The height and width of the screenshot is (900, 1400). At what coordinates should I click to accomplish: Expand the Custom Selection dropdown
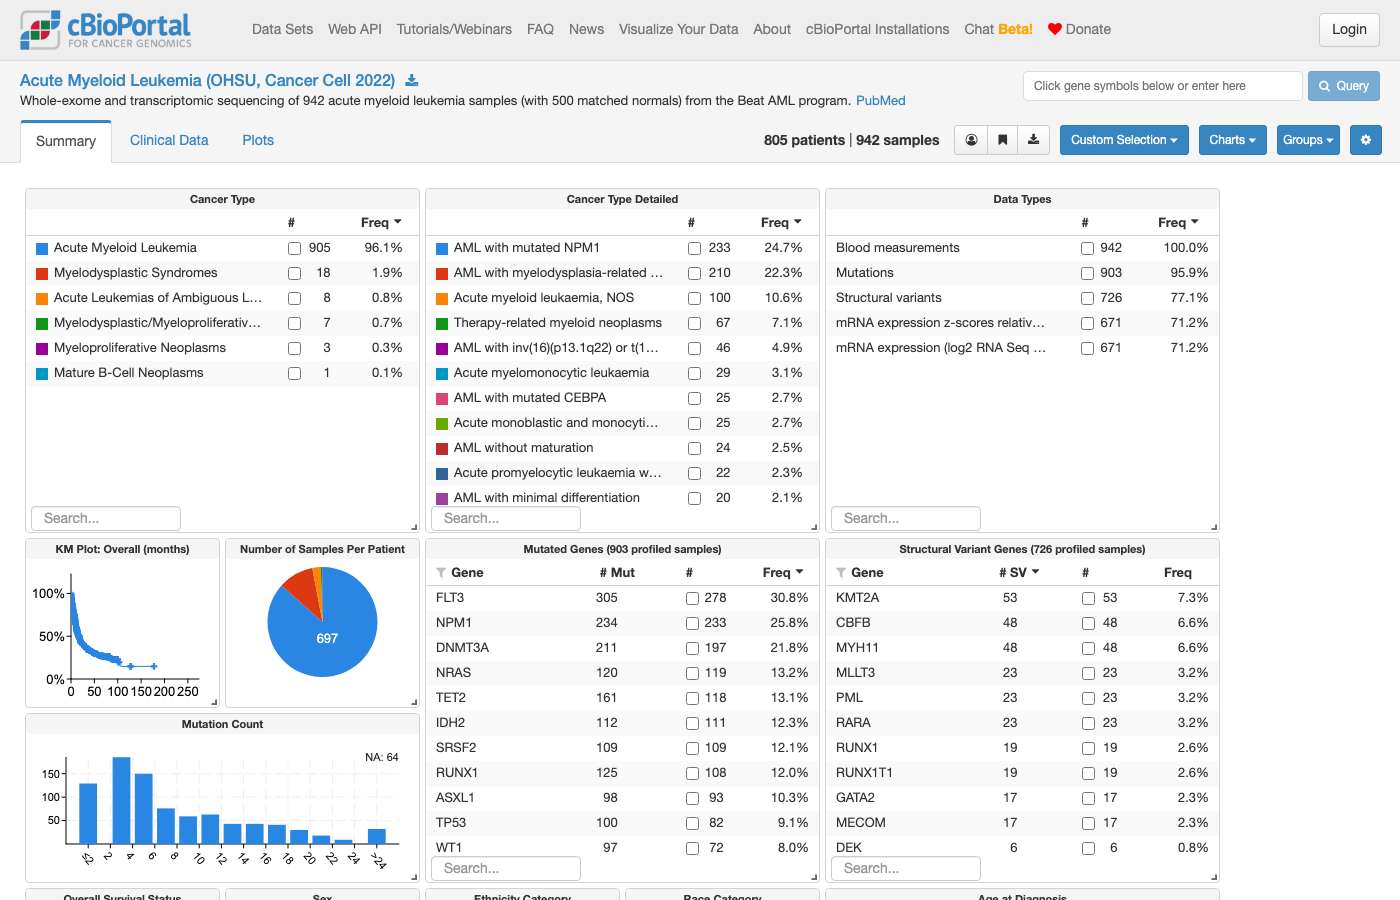(1124, 140)
